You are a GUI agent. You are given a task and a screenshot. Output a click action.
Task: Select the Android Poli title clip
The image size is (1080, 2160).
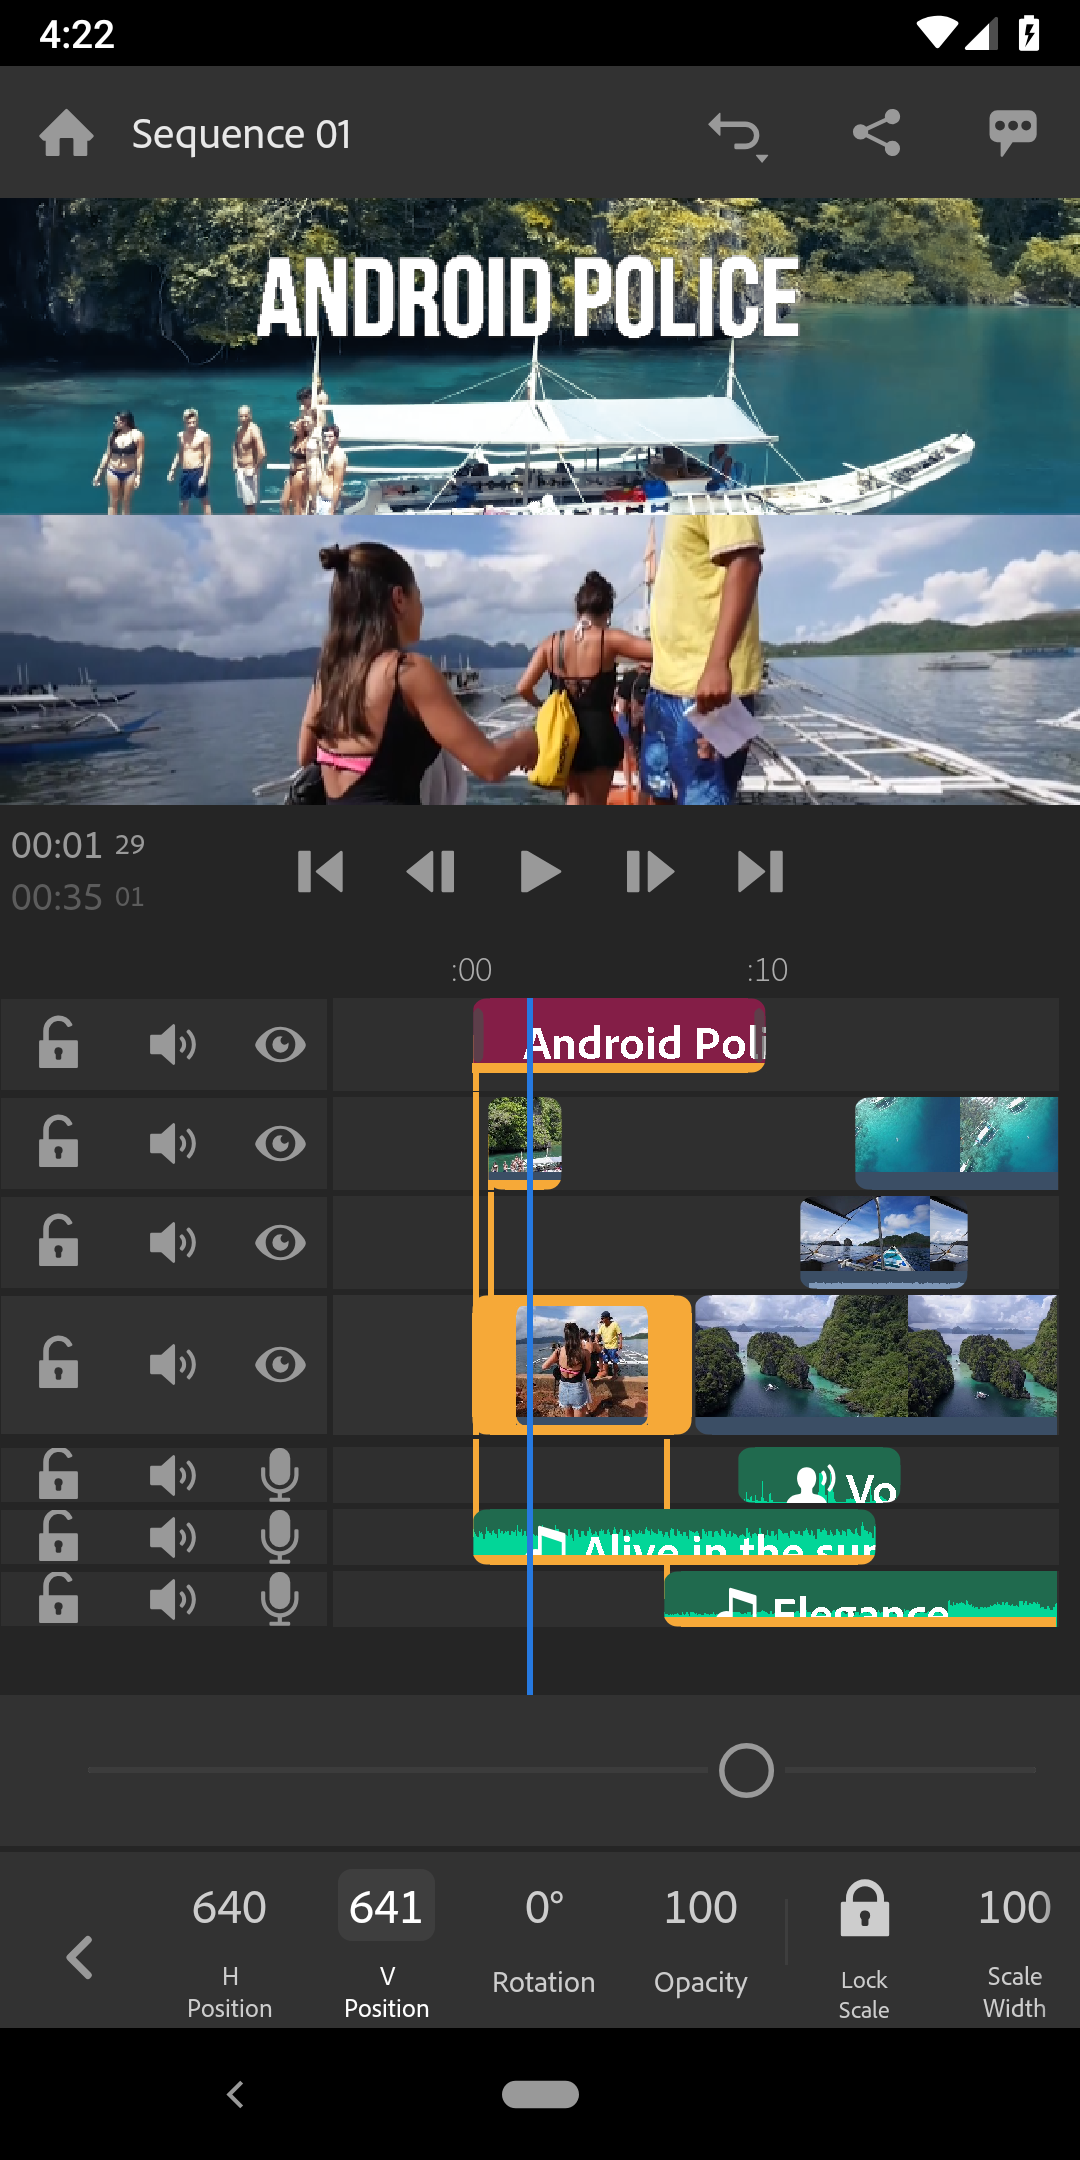point(620,1035)
